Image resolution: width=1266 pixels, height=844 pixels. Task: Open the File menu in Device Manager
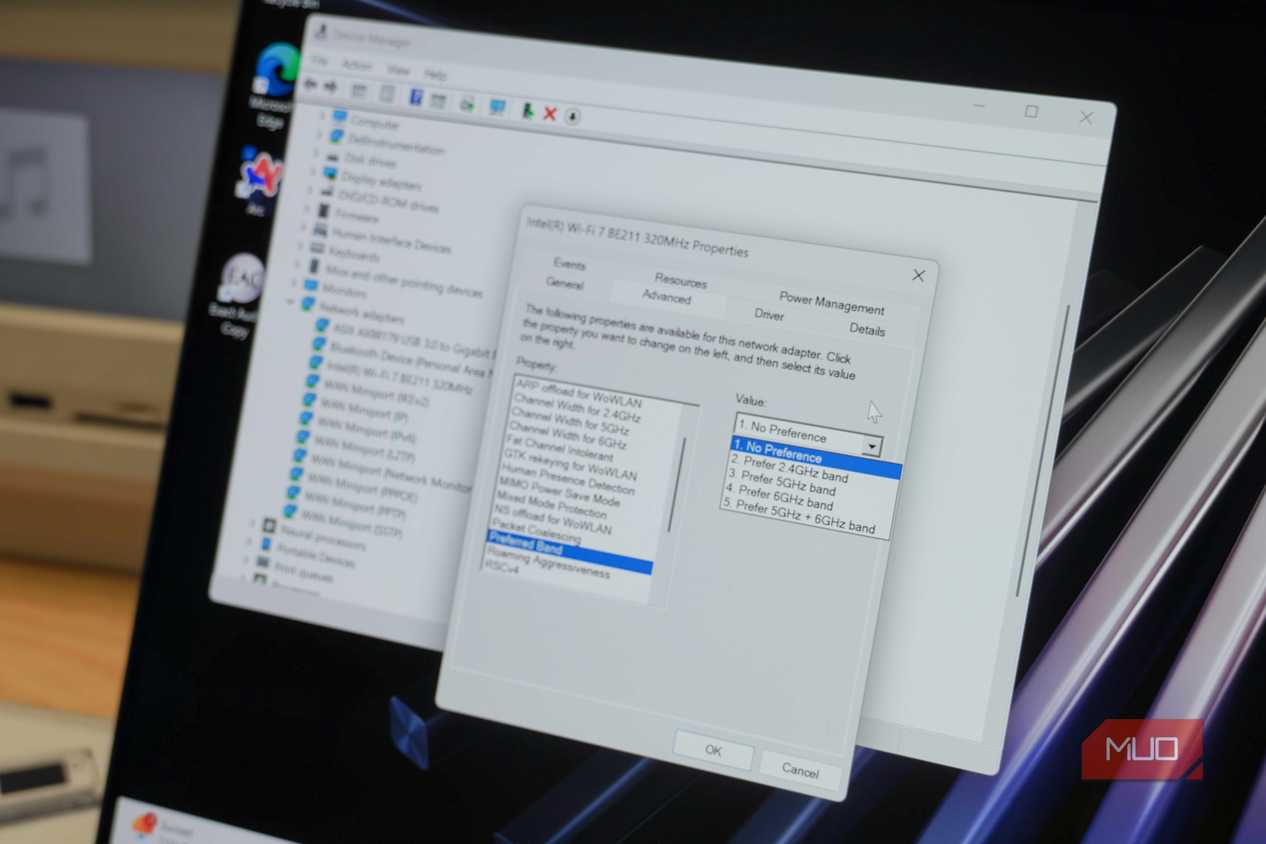[318, 61]
